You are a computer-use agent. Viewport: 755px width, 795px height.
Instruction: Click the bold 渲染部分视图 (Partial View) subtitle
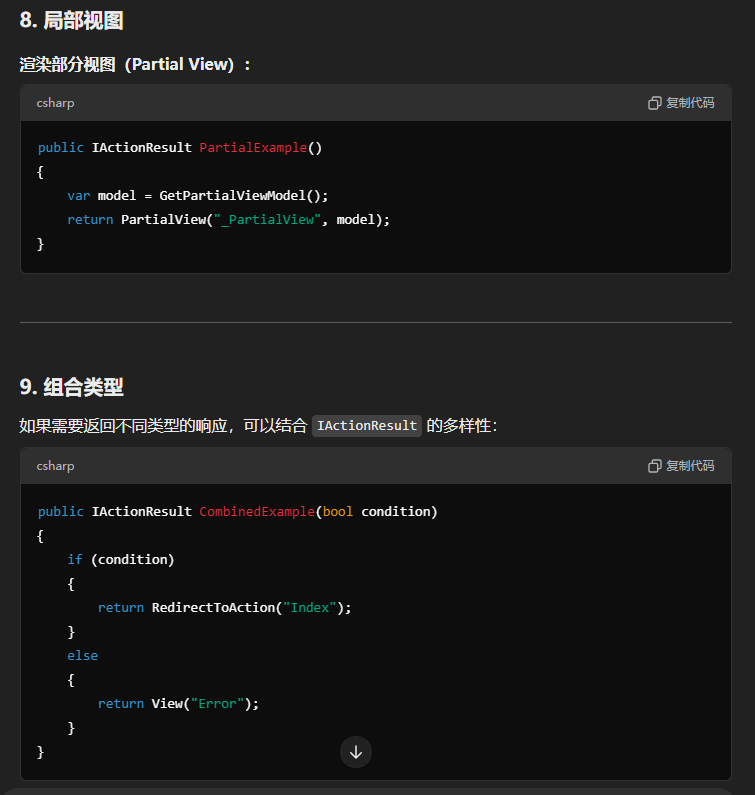click(134, 65)
